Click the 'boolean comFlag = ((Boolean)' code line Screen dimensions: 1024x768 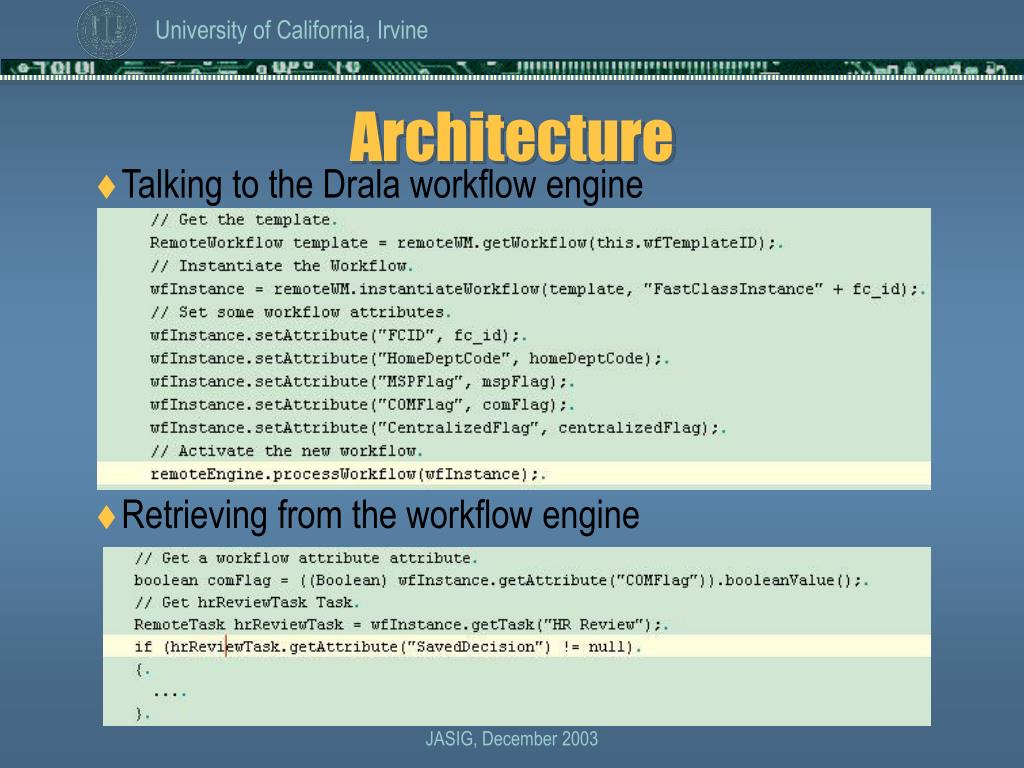tap(501, 581)
